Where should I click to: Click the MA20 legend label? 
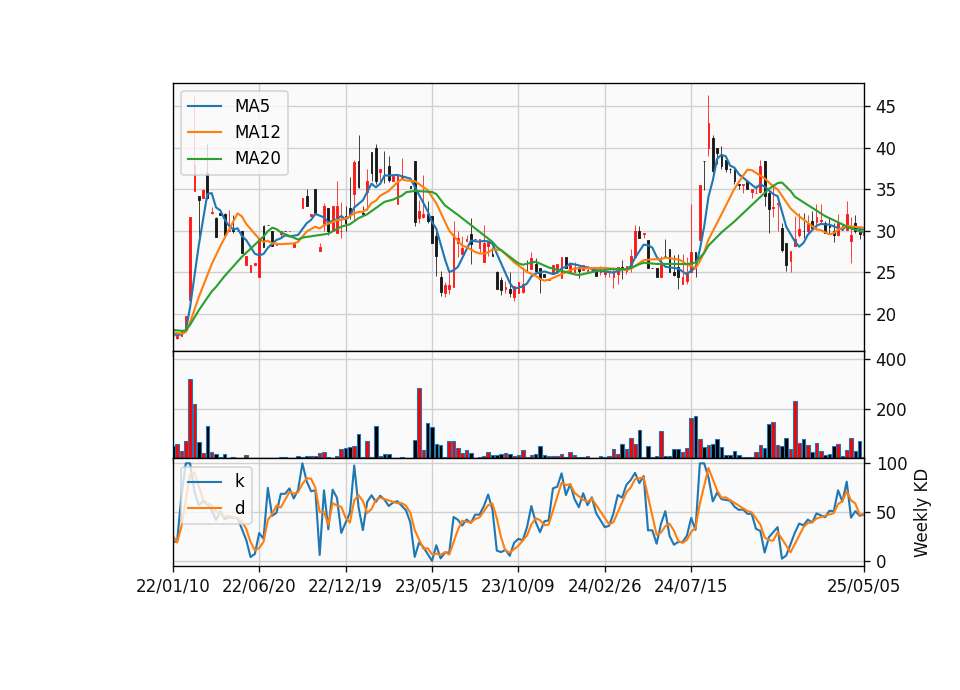click(257, 158)
